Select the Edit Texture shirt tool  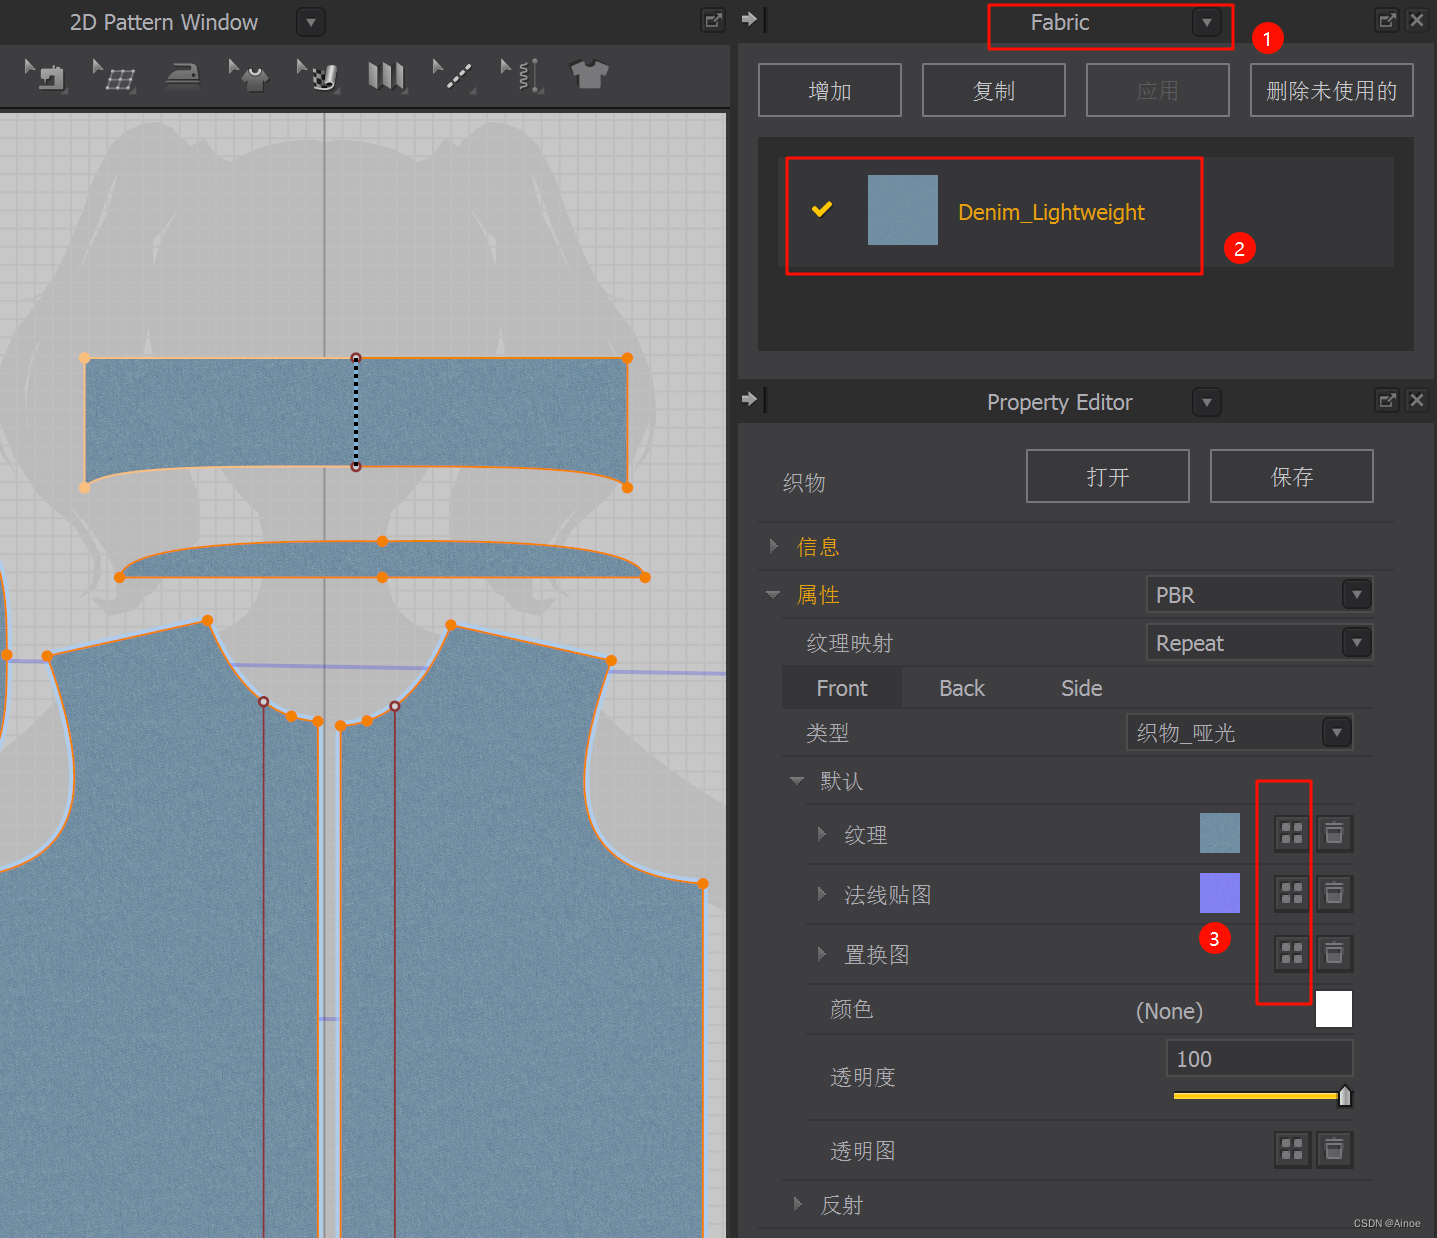pyautogui.click(x=250, y=75)
